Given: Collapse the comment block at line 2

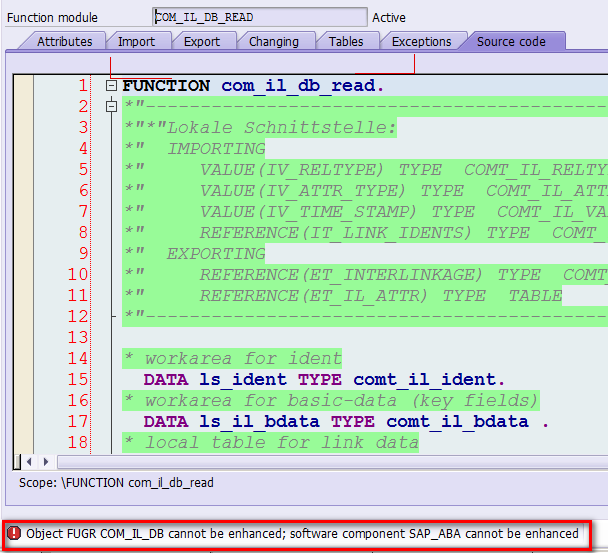Looking at the screenshot, I should 111,106.
